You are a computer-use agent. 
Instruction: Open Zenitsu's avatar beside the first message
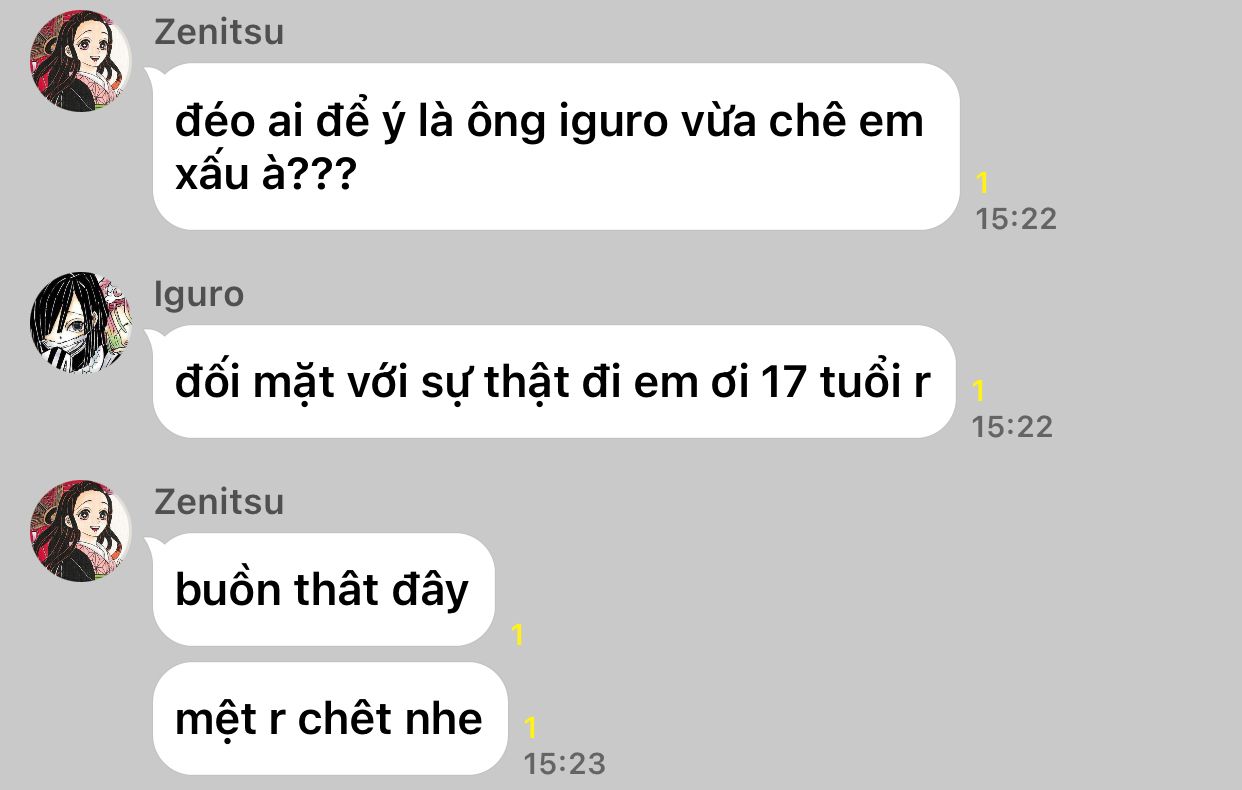tap(81, 62)
